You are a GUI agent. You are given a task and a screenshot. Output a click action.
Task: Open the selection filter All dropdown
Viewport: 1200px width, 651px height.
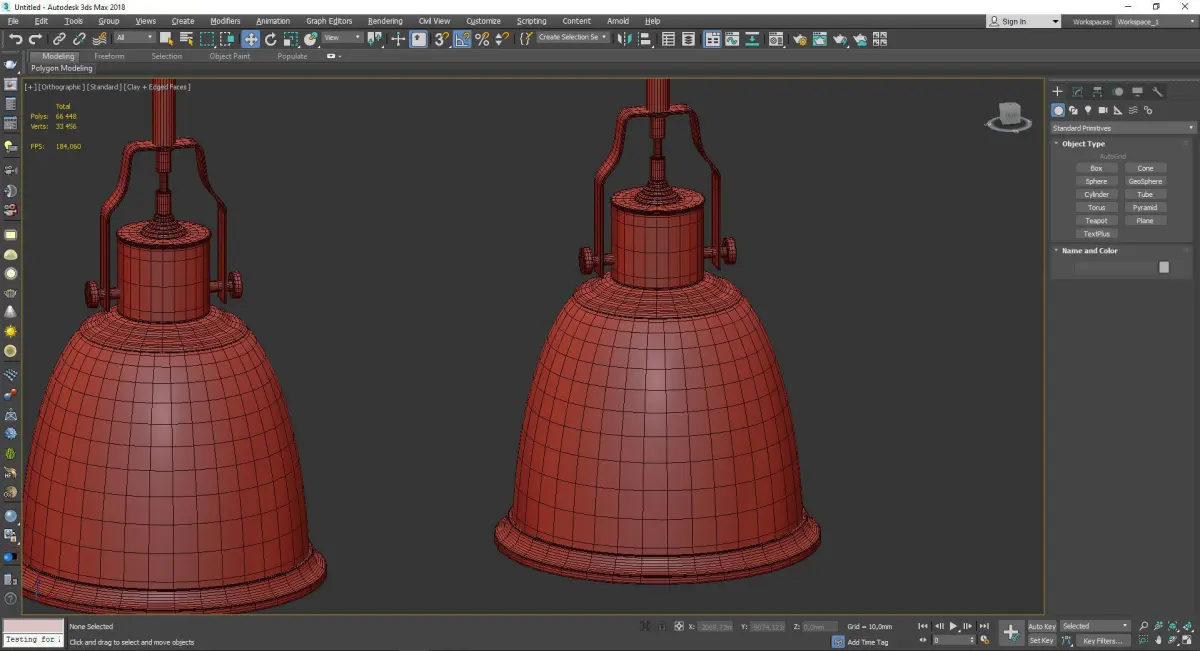pos(135,38)
